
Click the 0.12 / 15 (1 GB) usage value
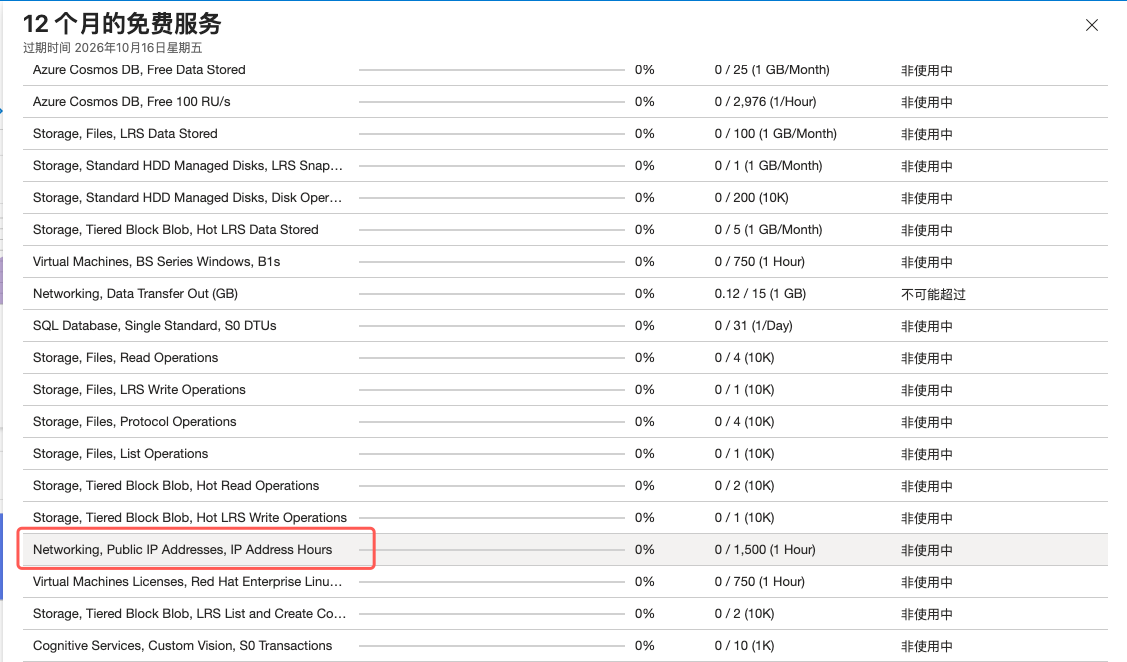pos(760,294)
